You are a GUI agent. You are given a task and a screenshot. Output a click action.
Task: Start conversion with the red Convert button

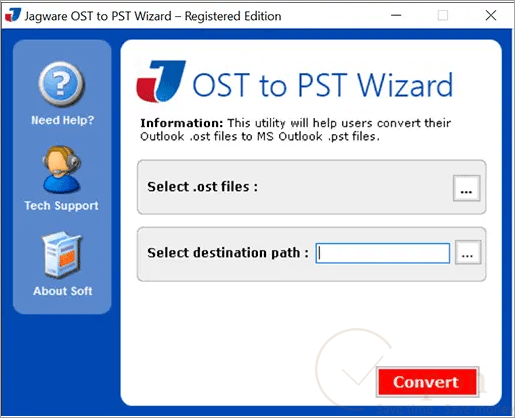[x=427, y=382]
